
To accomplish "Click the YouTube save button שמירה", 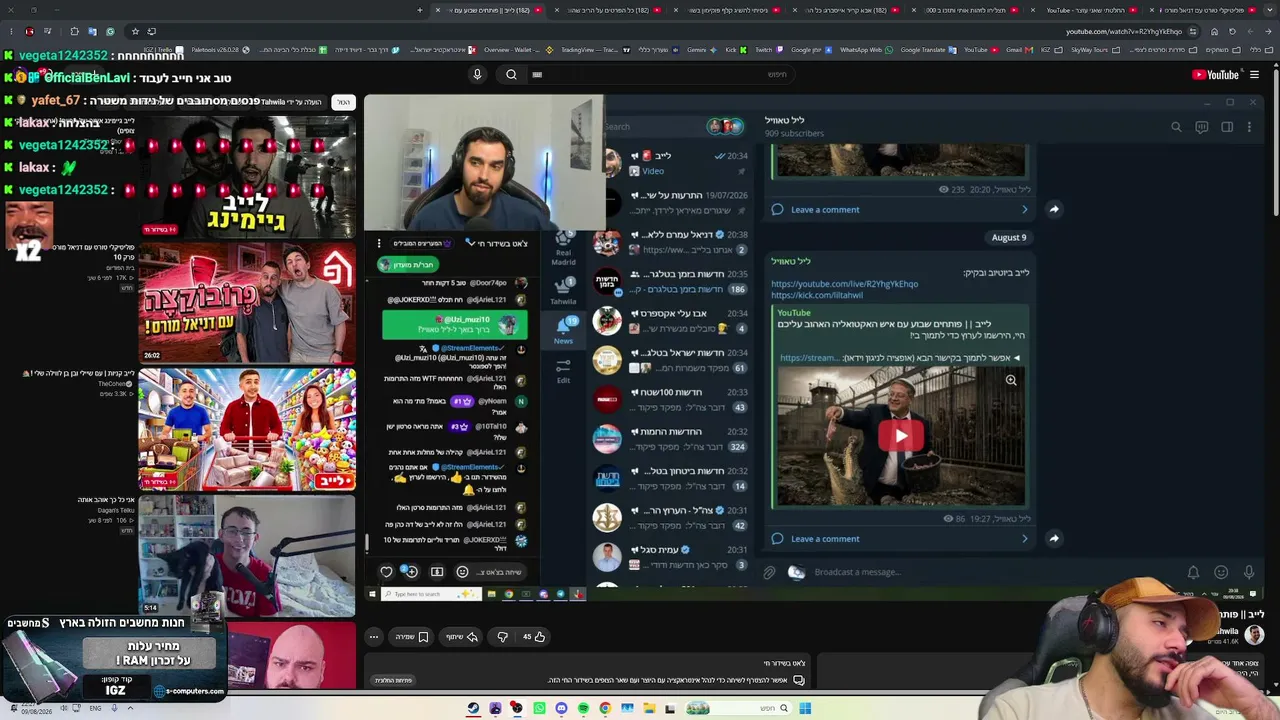I will pos(411,636).
